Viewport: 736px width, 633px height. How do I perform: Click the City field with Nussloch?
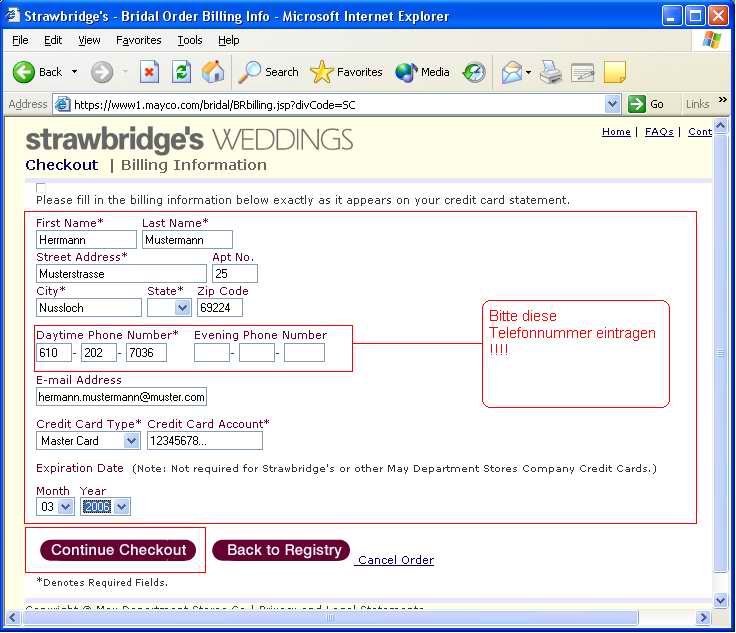[89, 308]
